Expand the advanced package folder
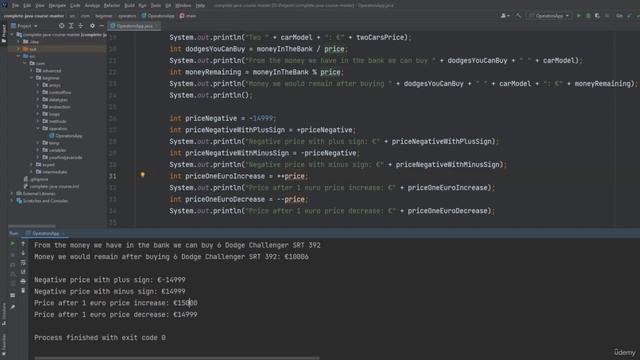The height and width of the screenshot is (360, 640). pos(32,71)
